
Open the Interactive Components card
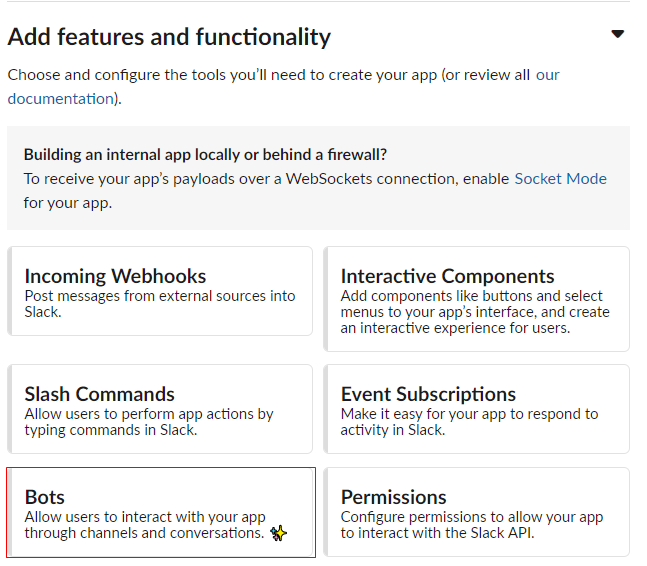(x=477, y=299)
